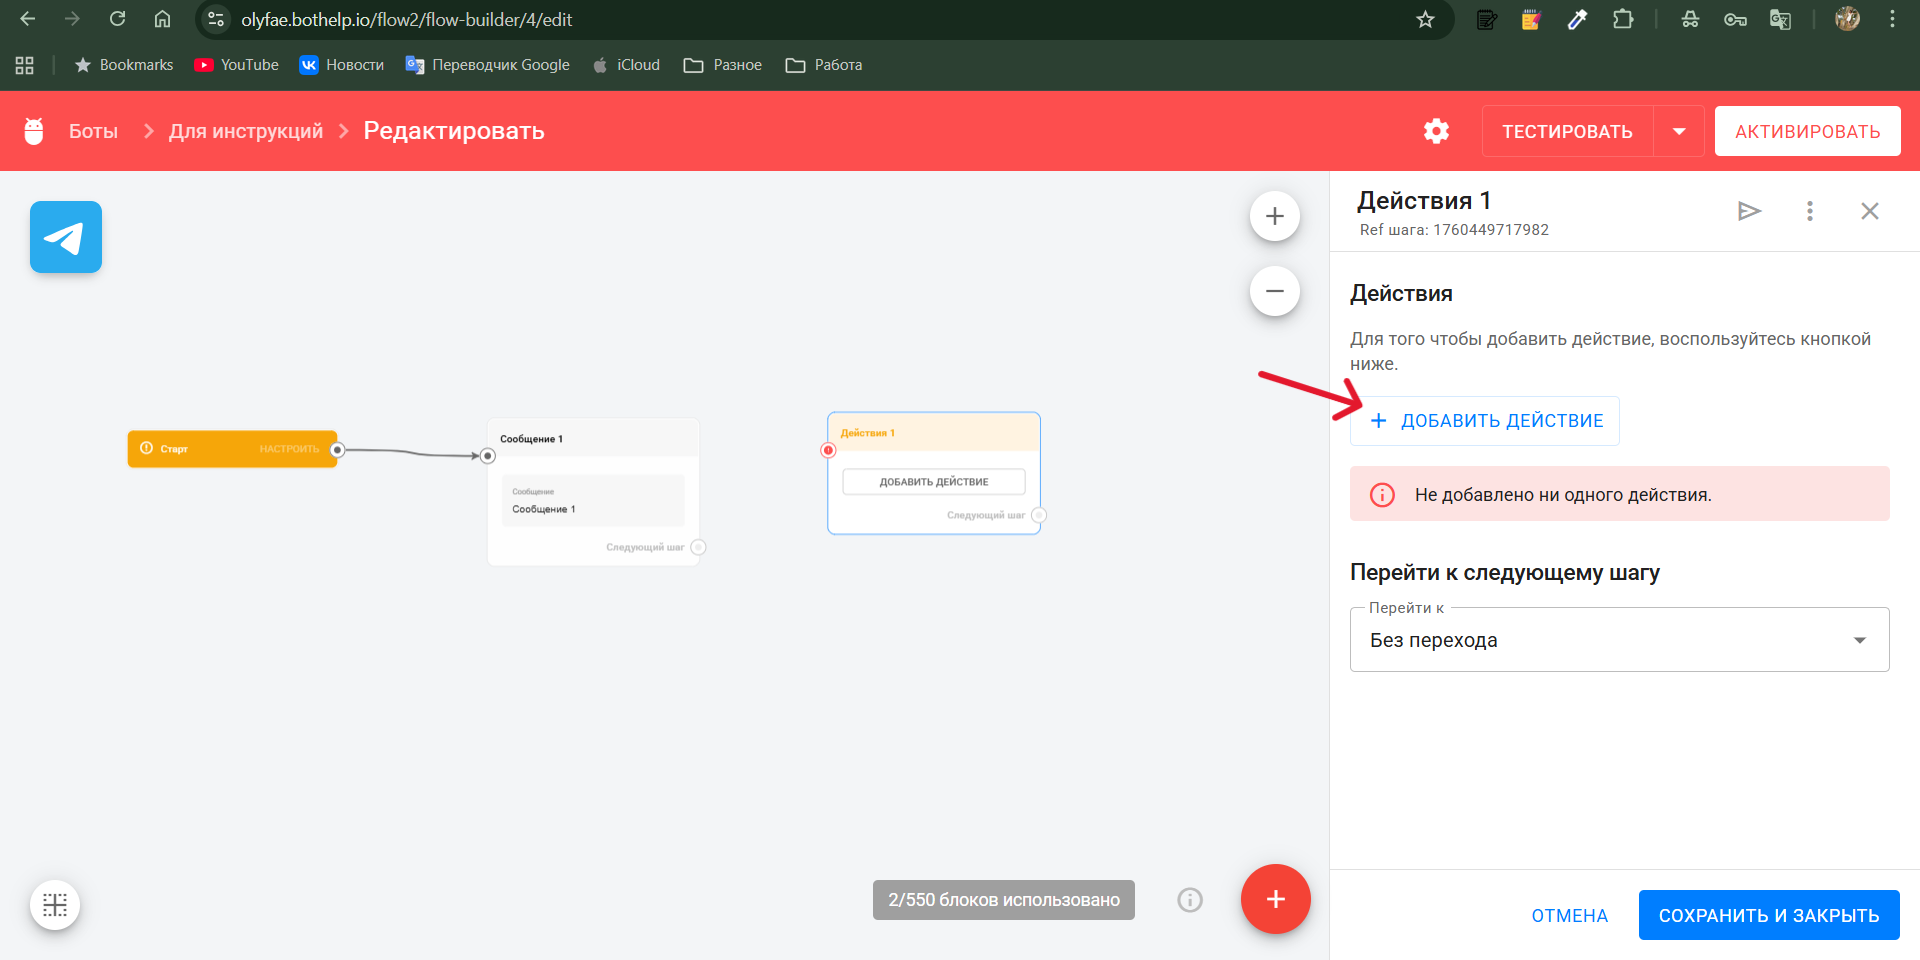Open Chrome's password manager key icon
The height and width of the screenshot is (960, 1920).
pos(1735,19)
